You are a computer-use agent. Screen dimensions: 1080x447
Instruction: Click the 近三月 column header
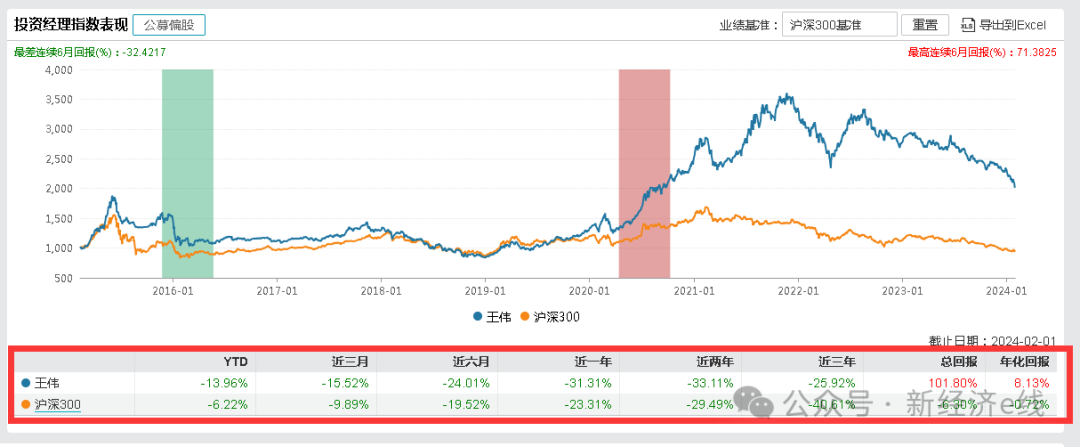(x=353, y=360)
